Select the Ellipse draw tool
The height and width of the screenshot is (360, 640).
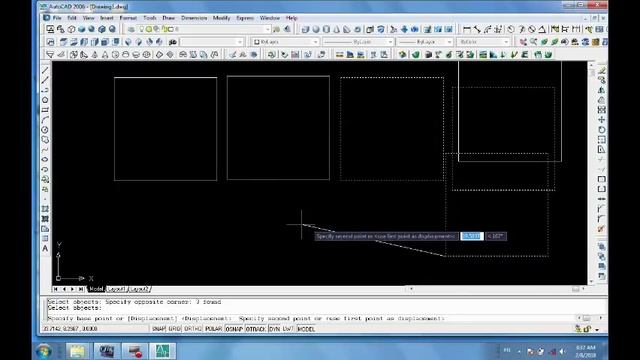[45, 159]
